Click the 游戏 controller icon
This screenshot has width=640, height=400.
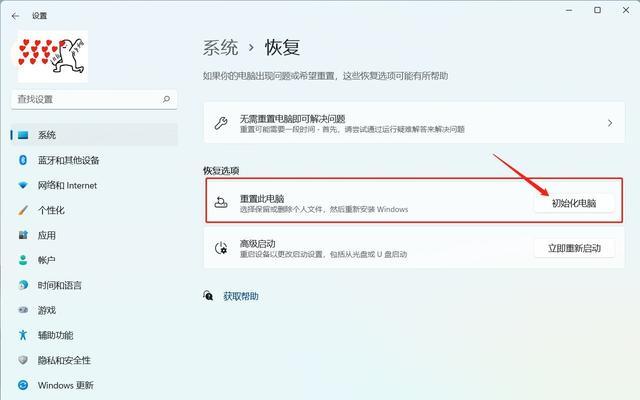[23, 310]
